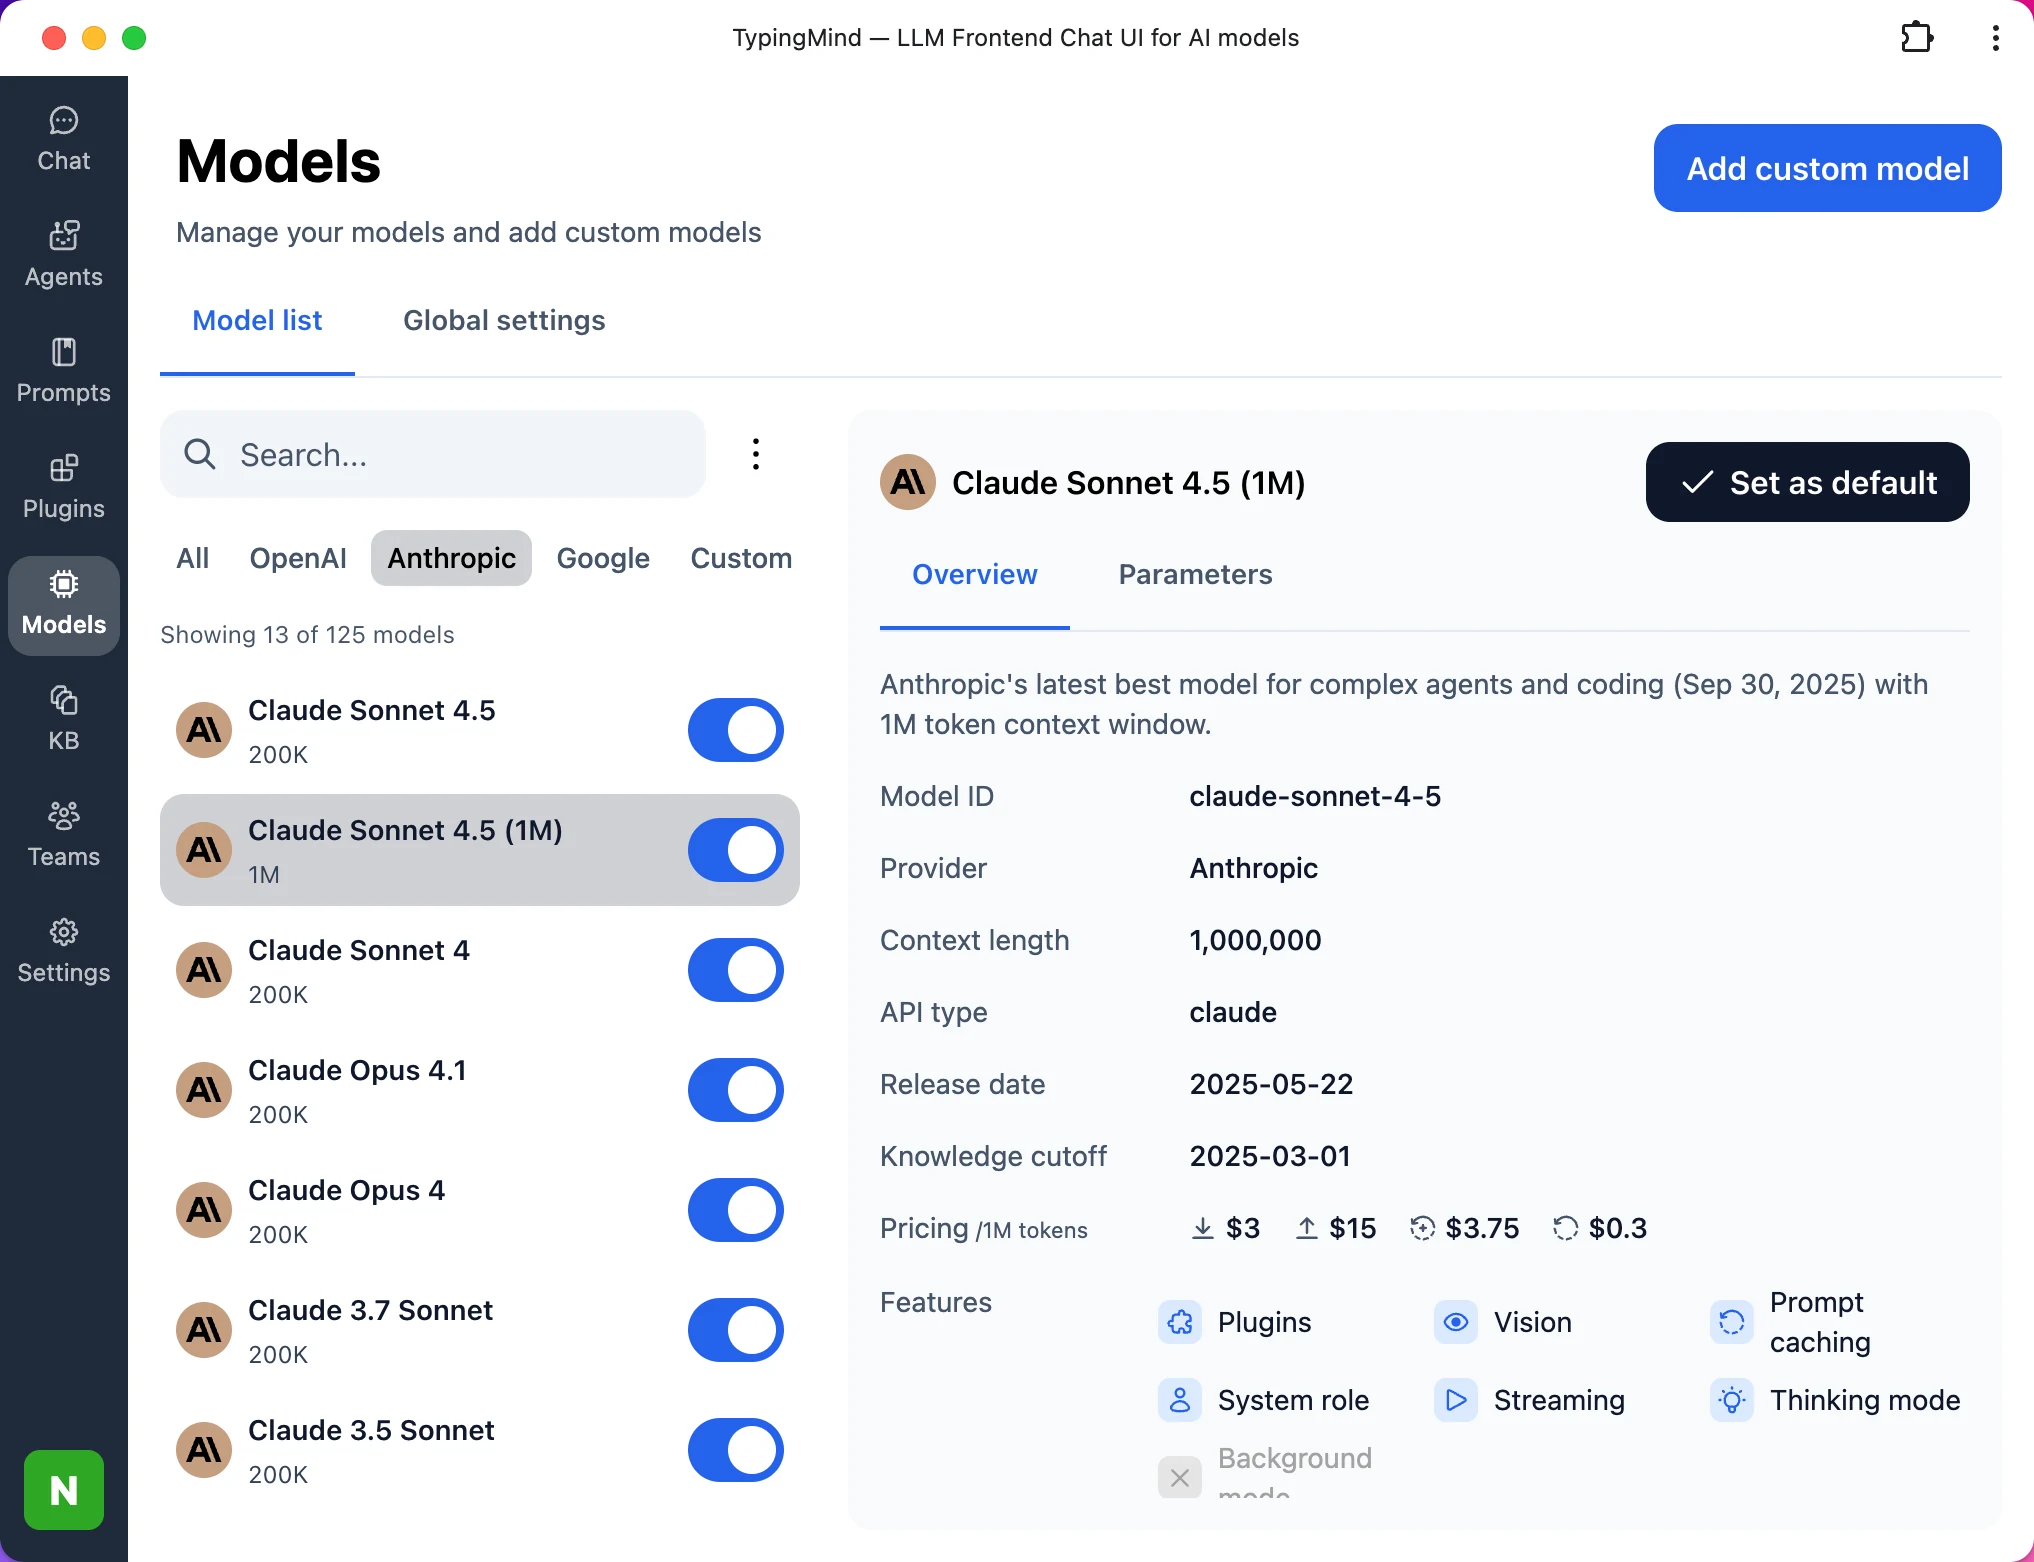Switch off Claude 3.7 Sonnet
Screen dimensions: 2034x1562
[736, 1330]
